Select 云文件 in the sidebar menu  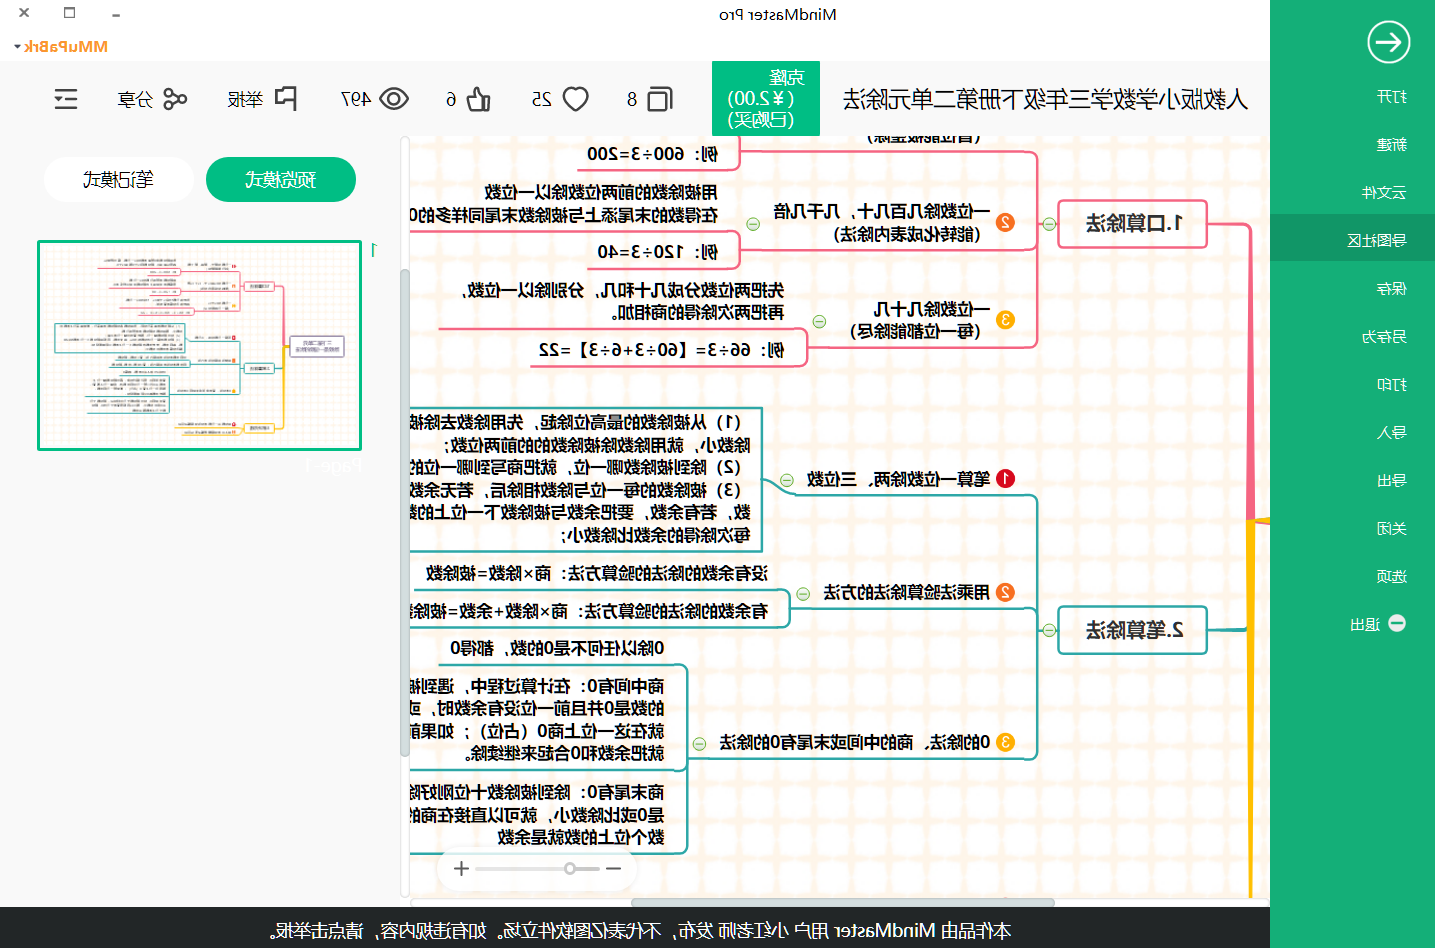pos(1384,192)
